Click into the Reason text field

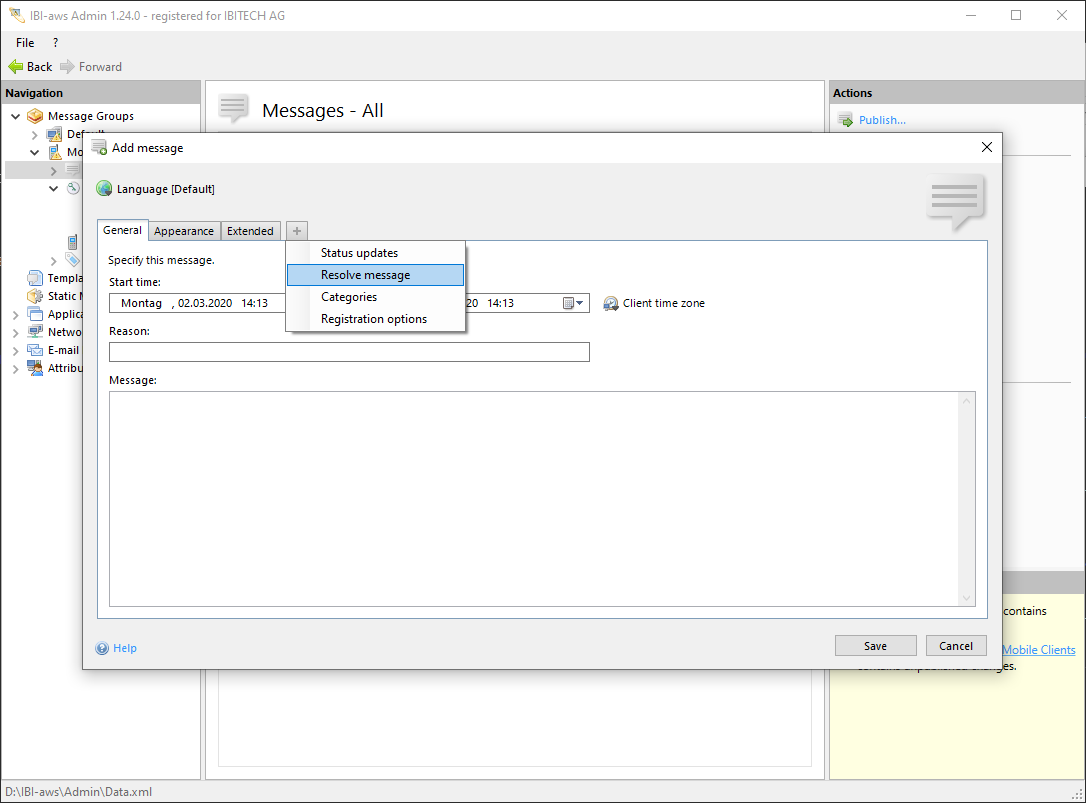[x=349, y=352]
